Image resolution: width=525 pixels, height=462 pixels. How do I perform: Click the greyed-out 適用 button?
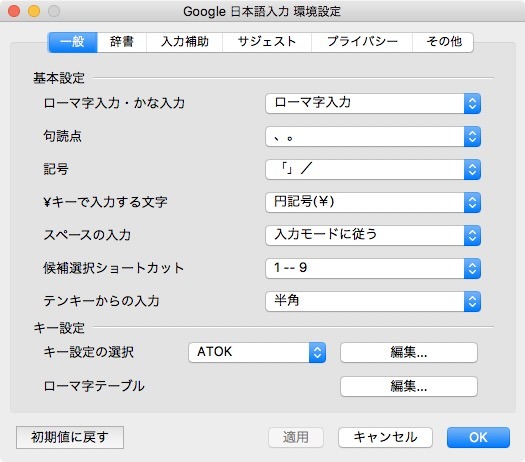tap(296, 437)
